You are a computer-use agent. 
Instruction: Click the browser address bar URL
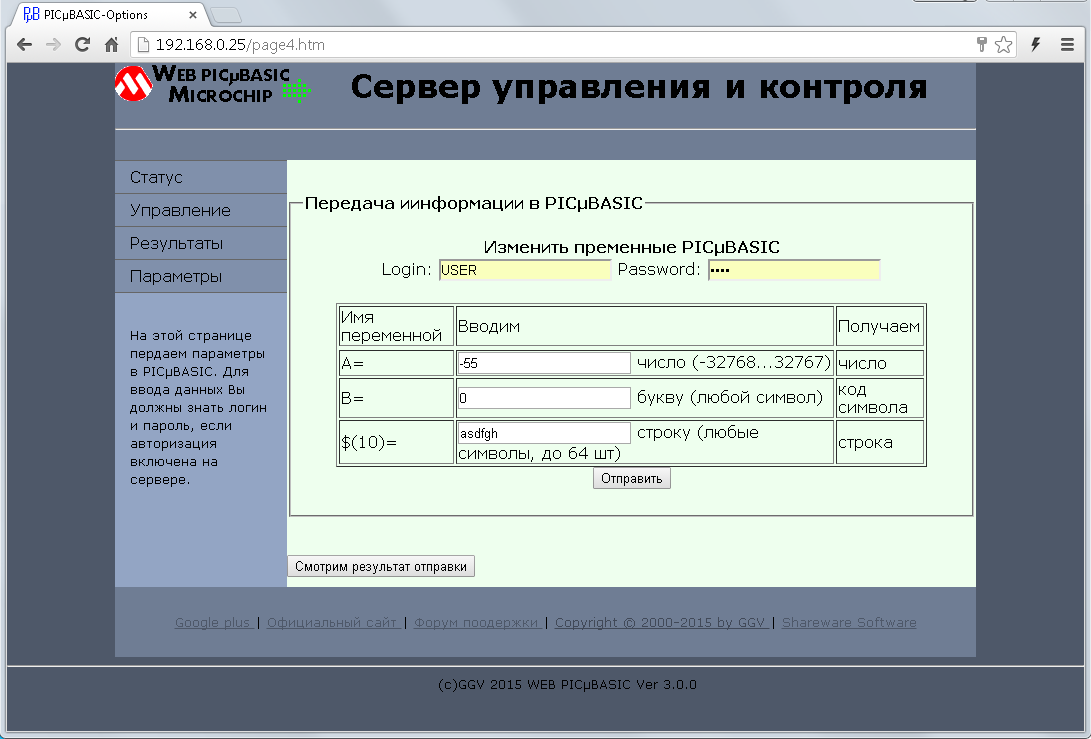click(240, 45)
